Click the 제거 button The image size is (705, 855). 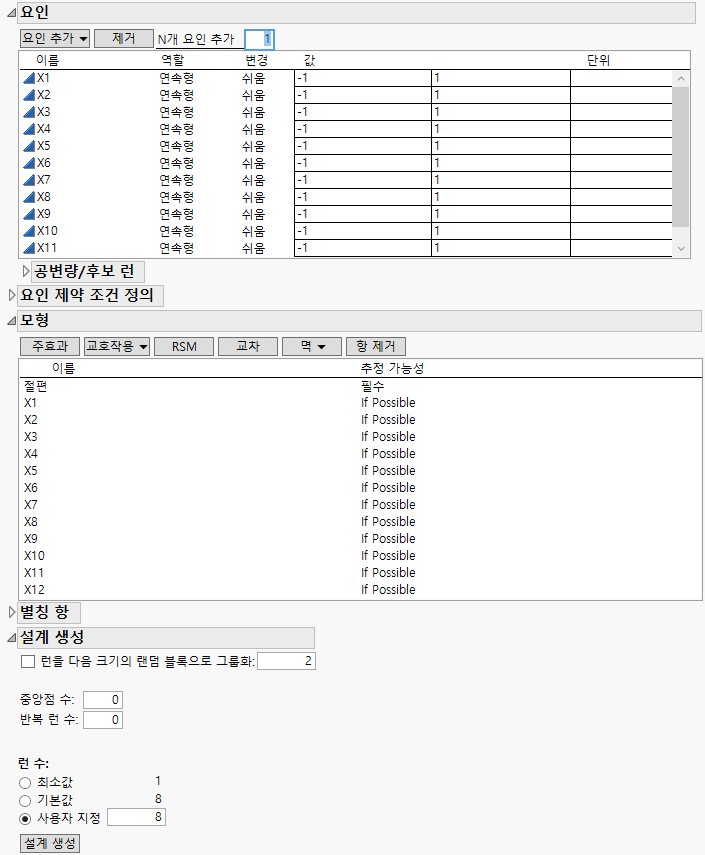[124, 38]
